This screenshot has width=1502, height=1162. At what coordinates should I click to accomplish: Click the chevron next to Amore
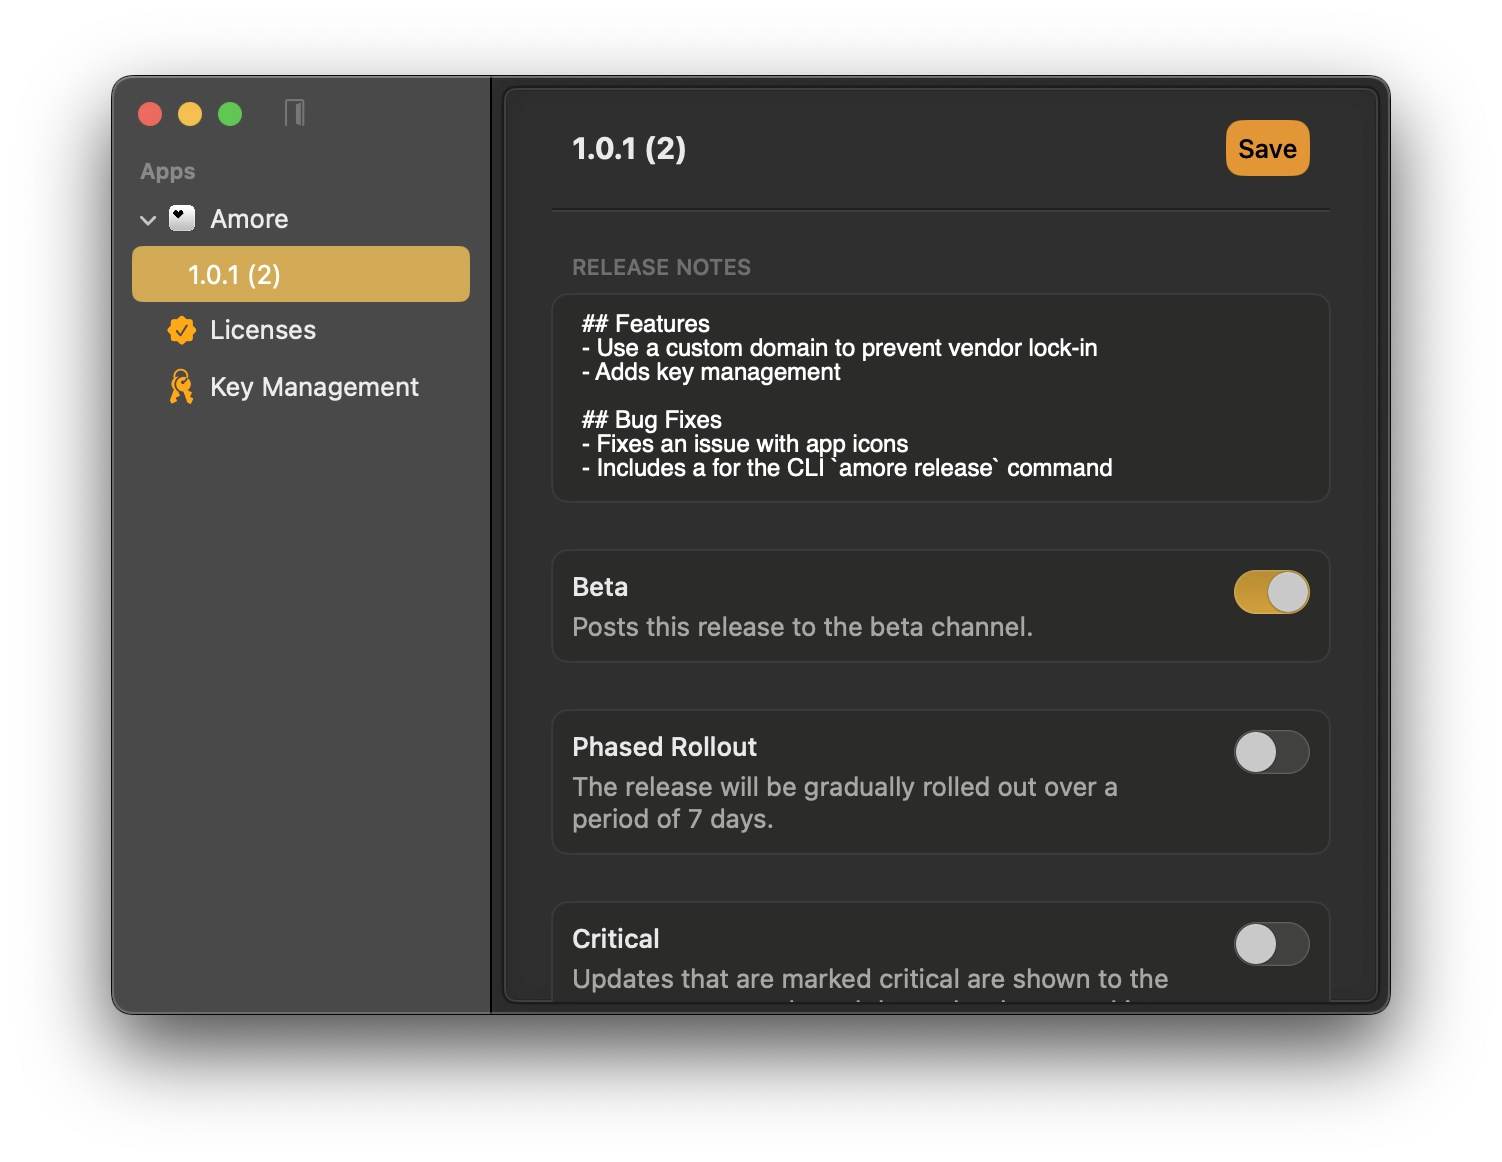click(147, 220)
